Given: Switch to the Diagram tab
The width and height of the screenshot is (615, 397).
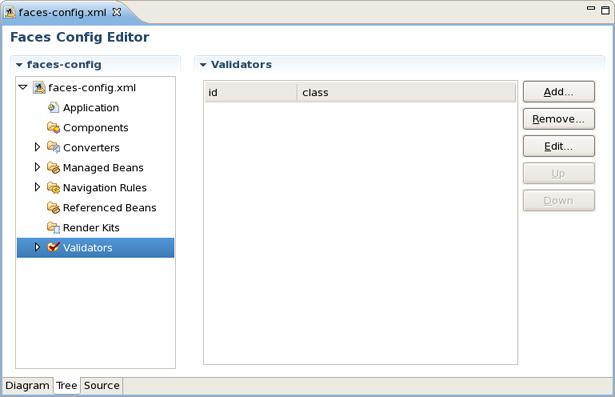Looking at the screenshot, I should 27,386.
